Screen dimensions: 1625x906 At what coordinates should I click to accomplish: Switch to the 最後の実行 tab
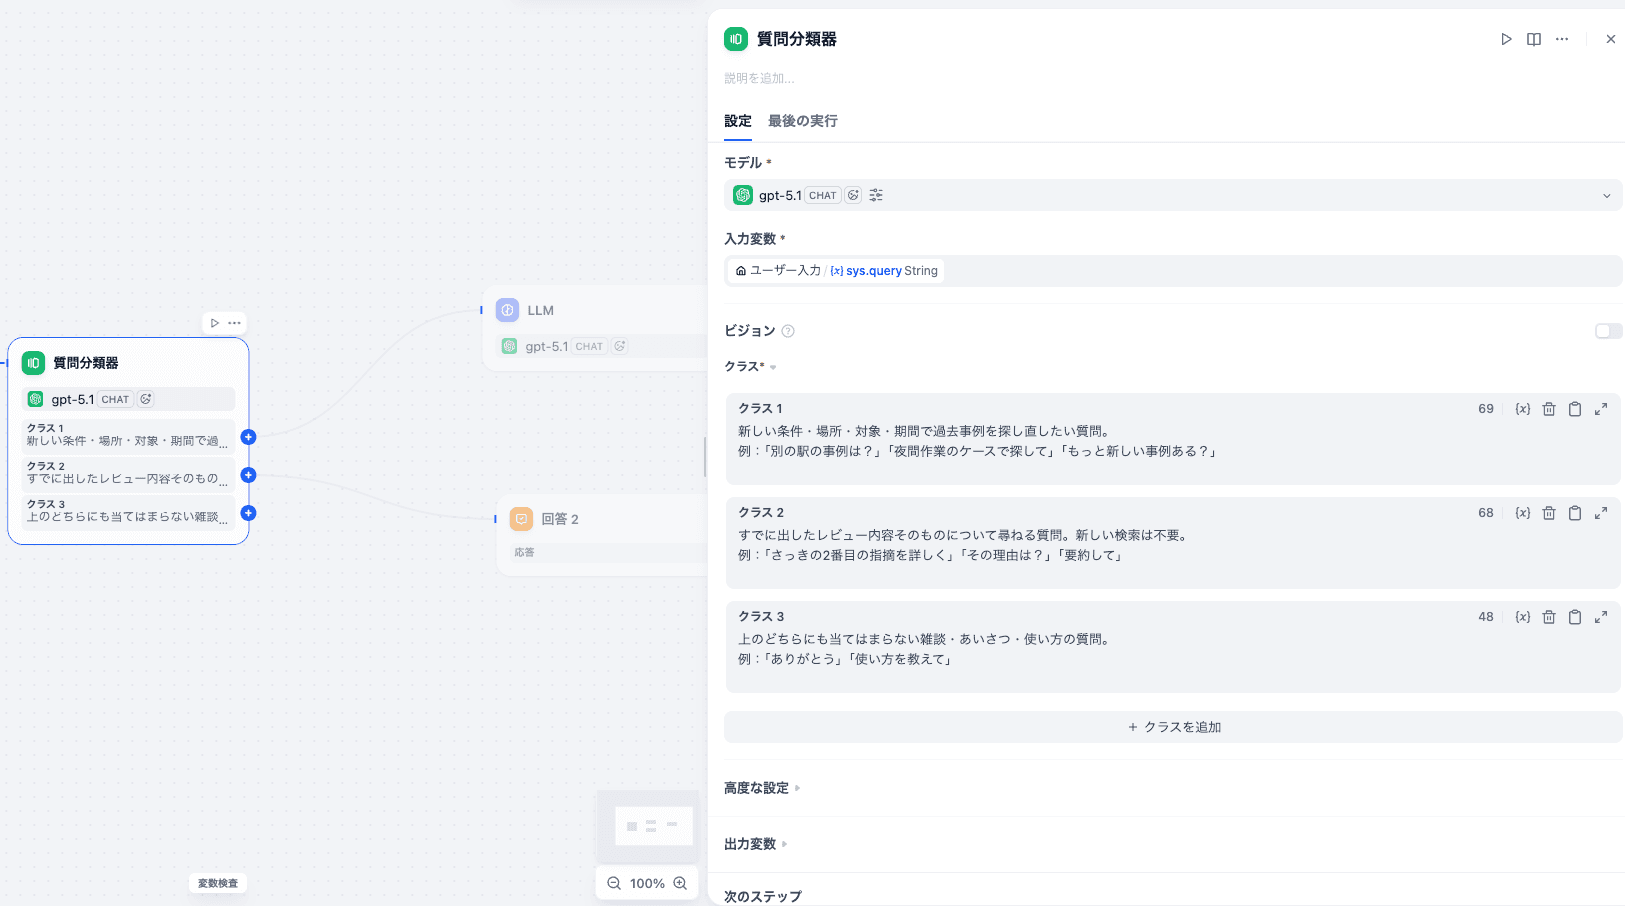[x=803, y=121]
